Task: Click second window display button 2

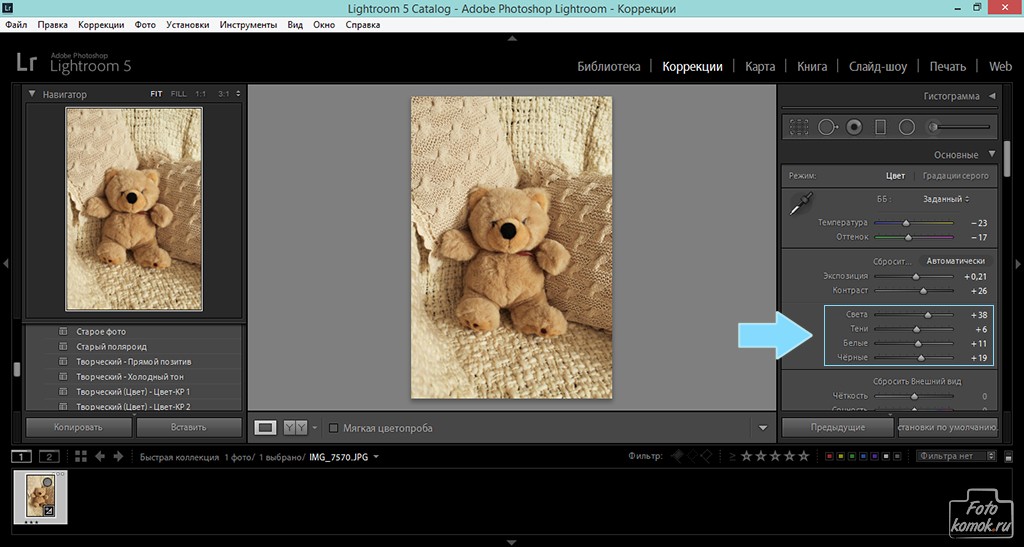Action: 49,456
